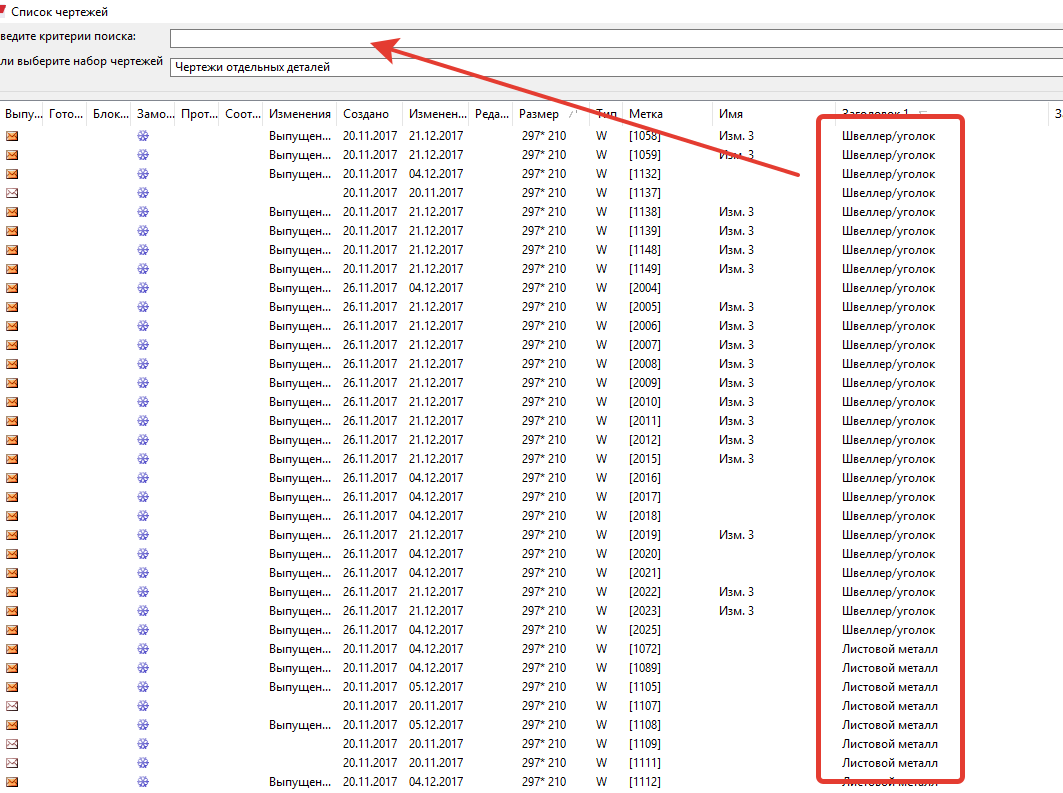The height and width of the screenshot is (793, 1063).
Task: Open the 'Чертежи отдельных деталей' drawing set dropdown
Action: pyautogui.click(x=615, y=67)
